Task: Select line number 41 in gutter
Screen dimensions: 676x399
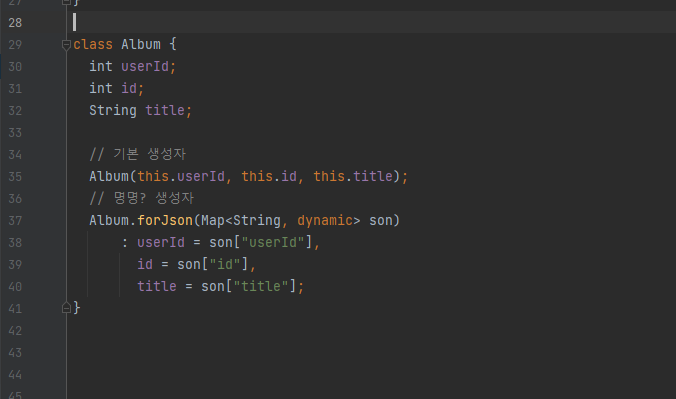Action: coord(15,309)
